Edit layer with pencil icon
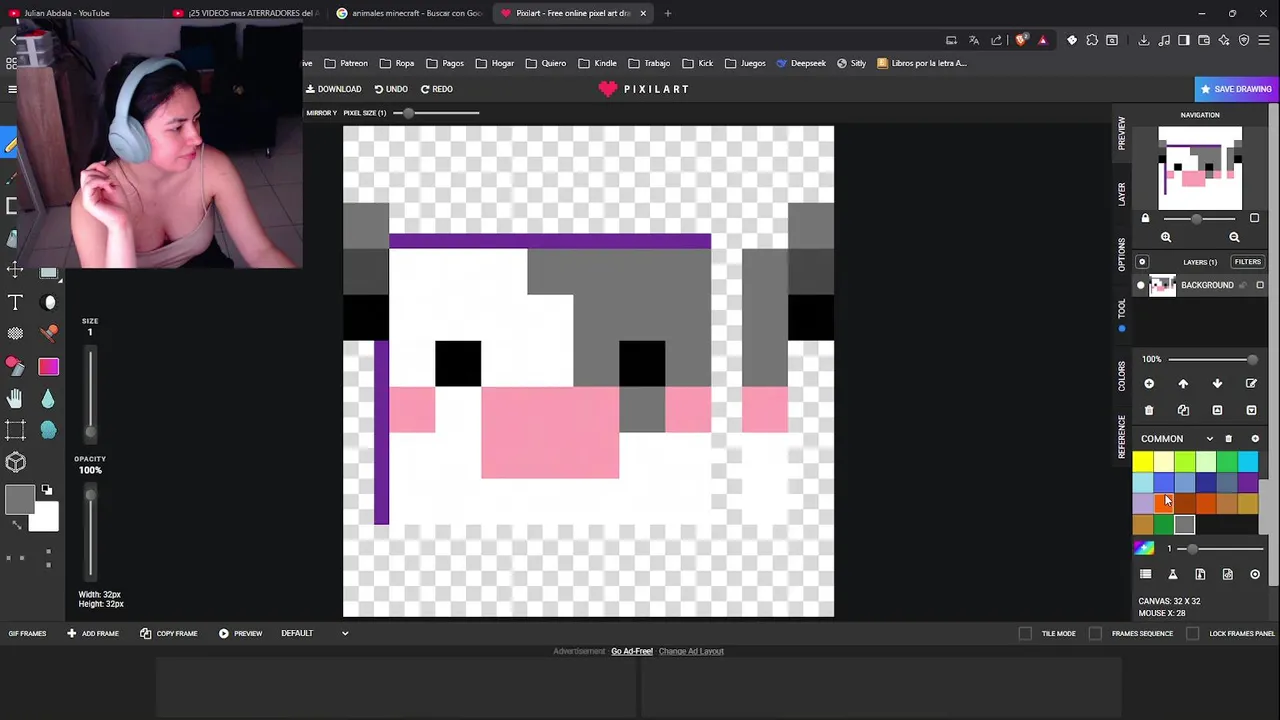This screenshot has height=720, width=1280. coord(1251,384)
